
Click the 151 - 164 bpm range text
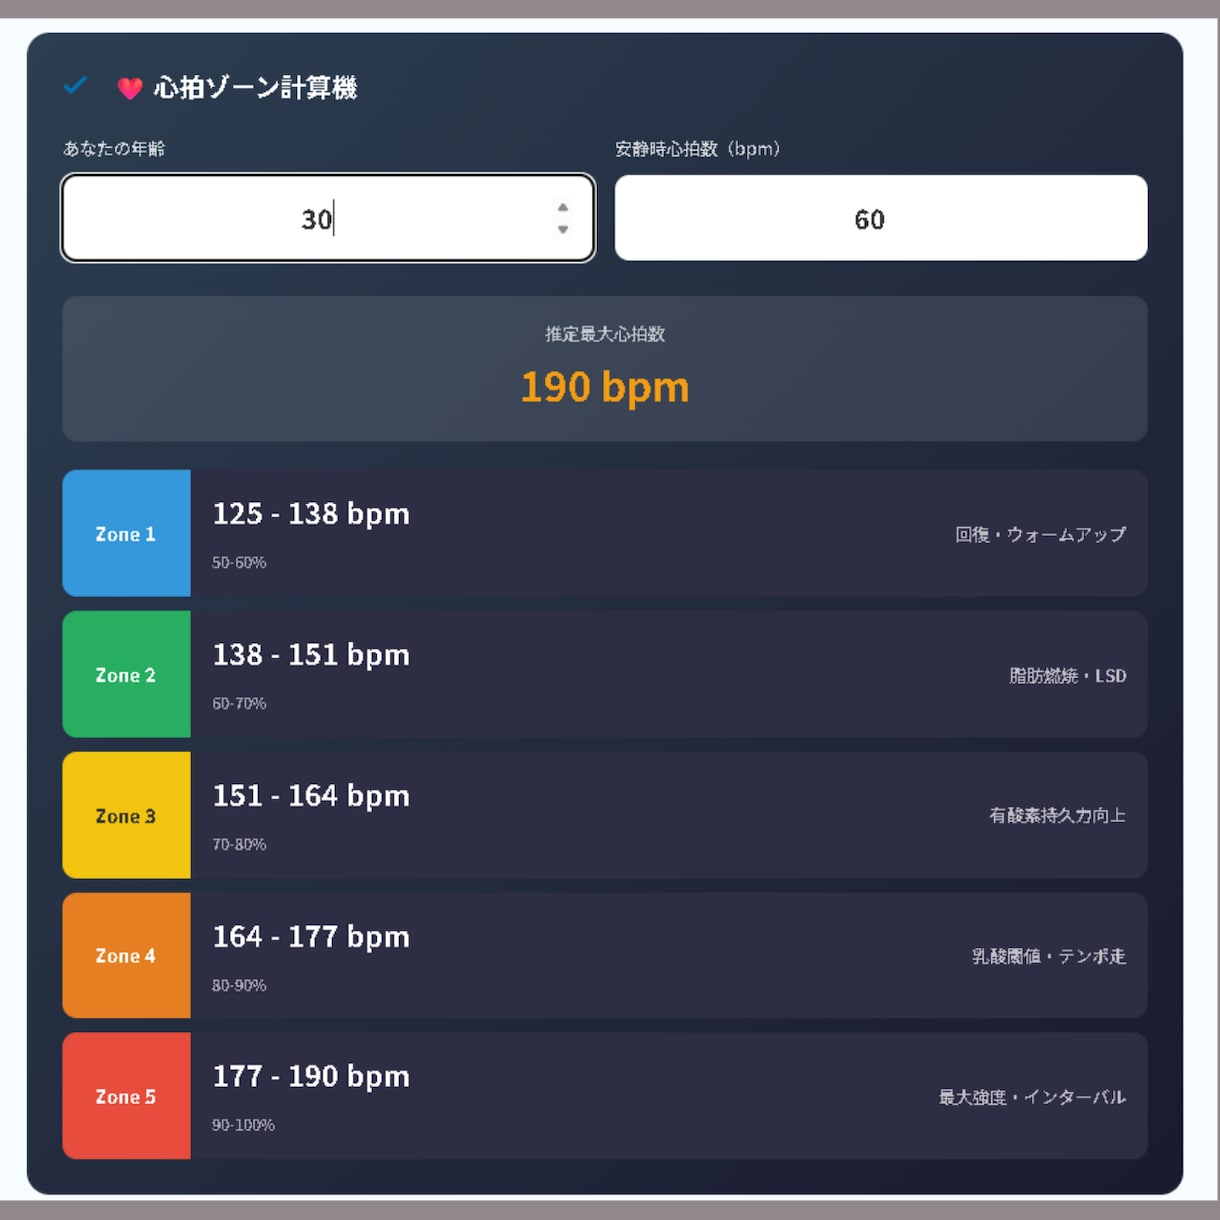coord(311,796)
